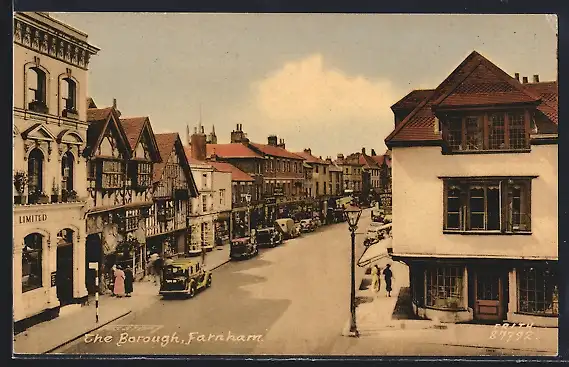Click the striped beacon pole on the pavement

(95, 292)
